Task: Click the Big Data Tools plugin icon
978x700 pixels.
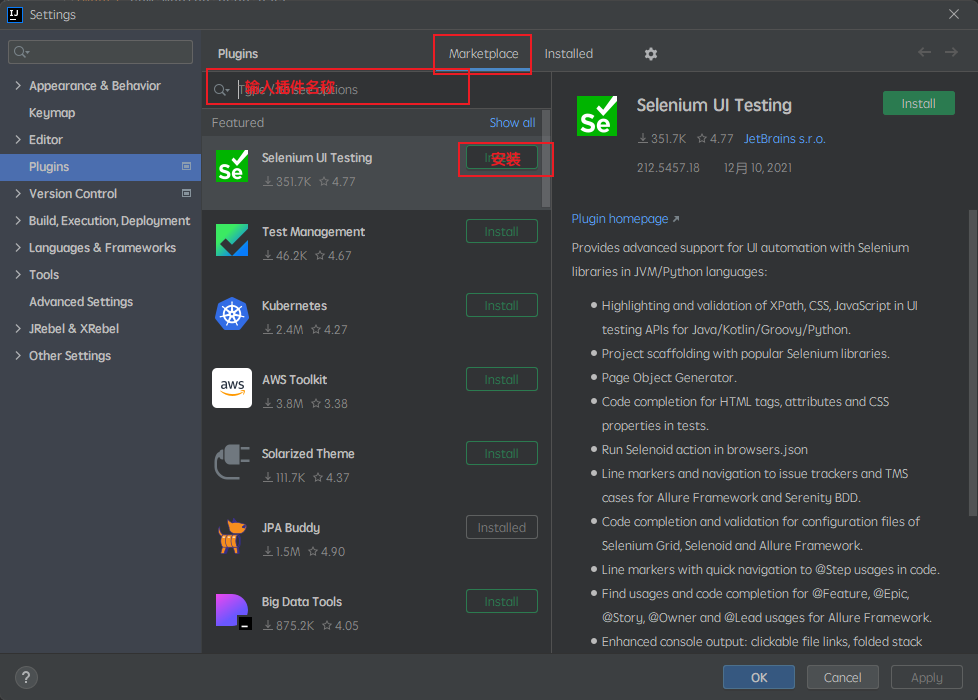Action: [231, 610]
